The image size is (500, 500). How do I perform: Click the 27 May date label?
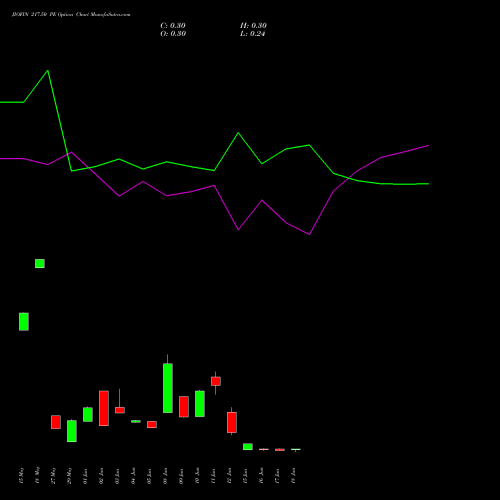(54, 475)
